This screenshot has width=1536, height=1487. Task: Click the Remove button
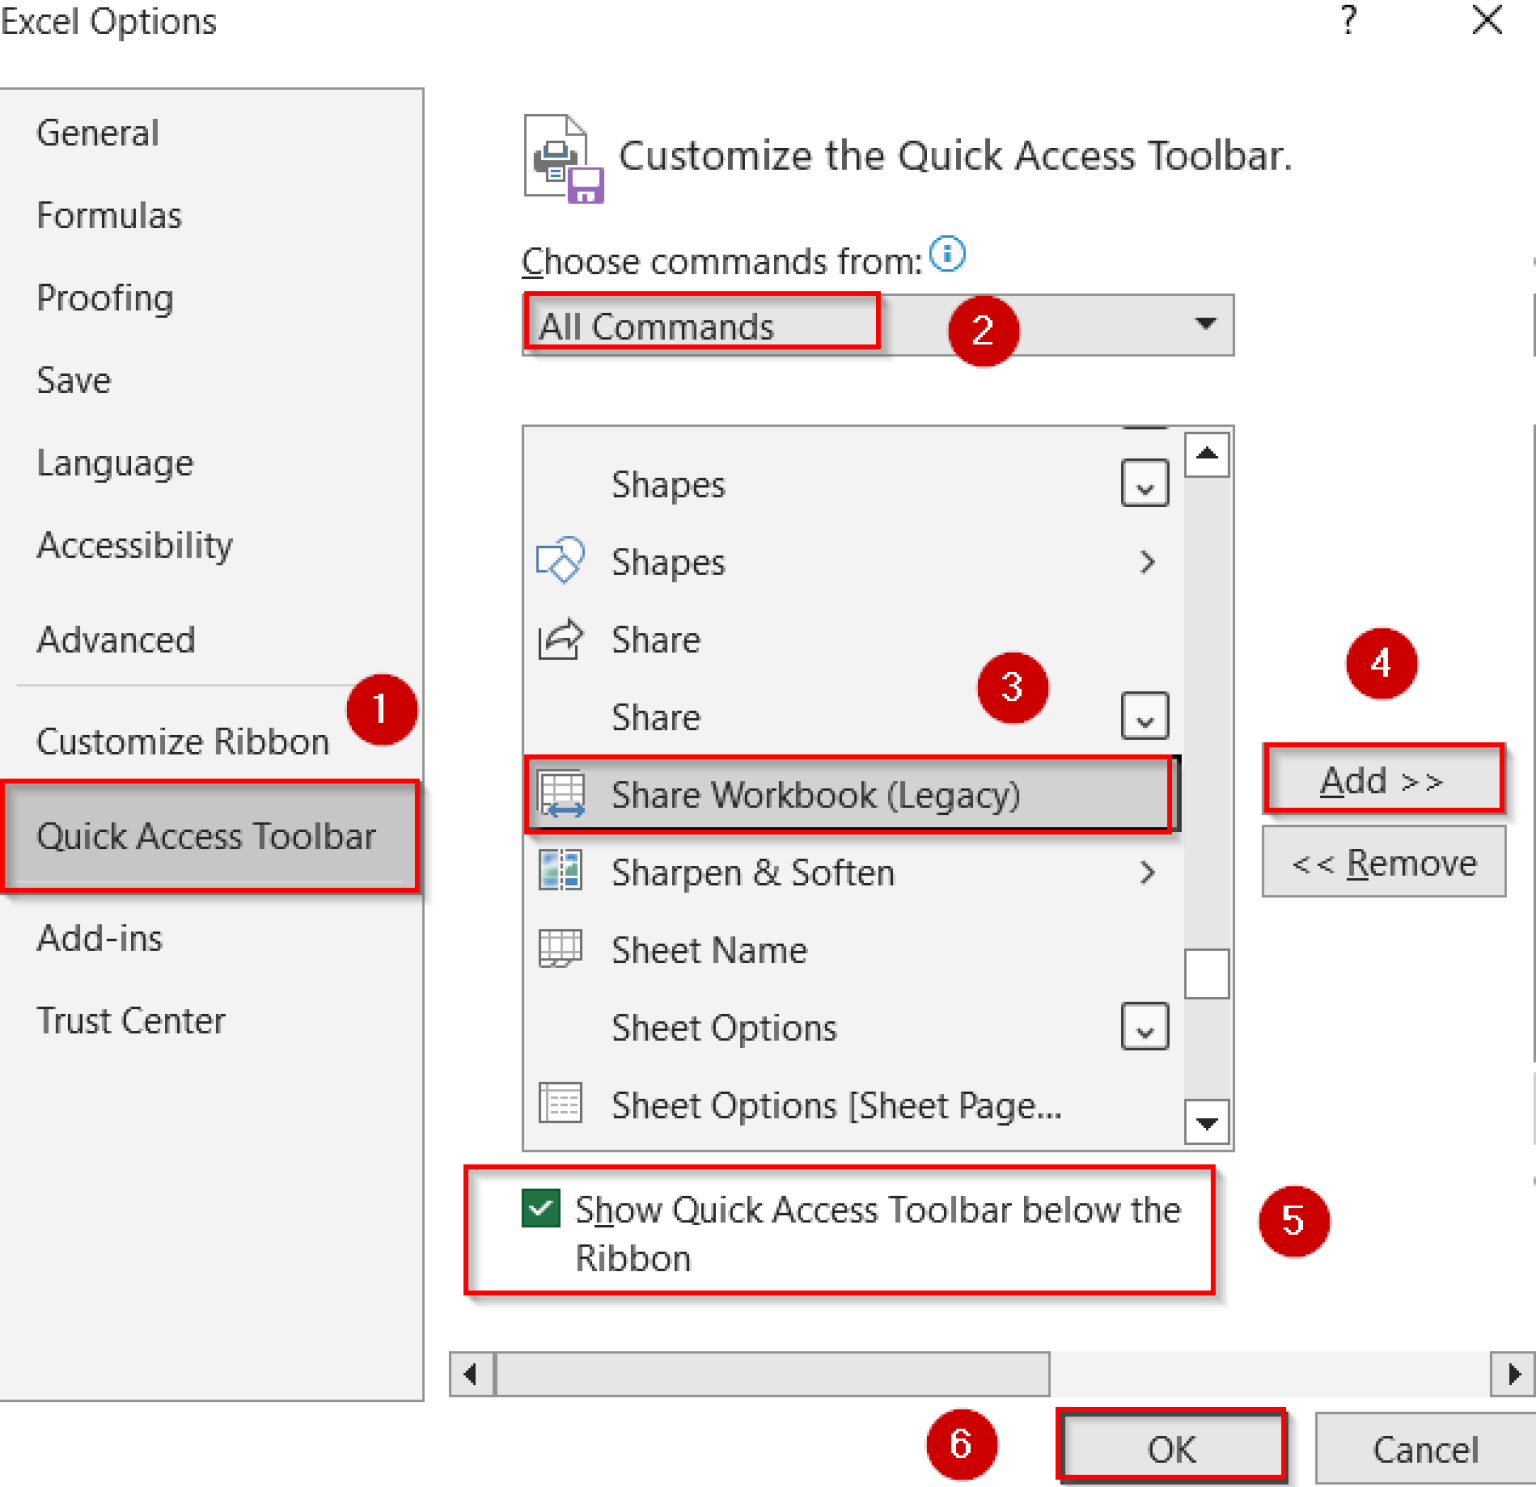(1384, 861)
